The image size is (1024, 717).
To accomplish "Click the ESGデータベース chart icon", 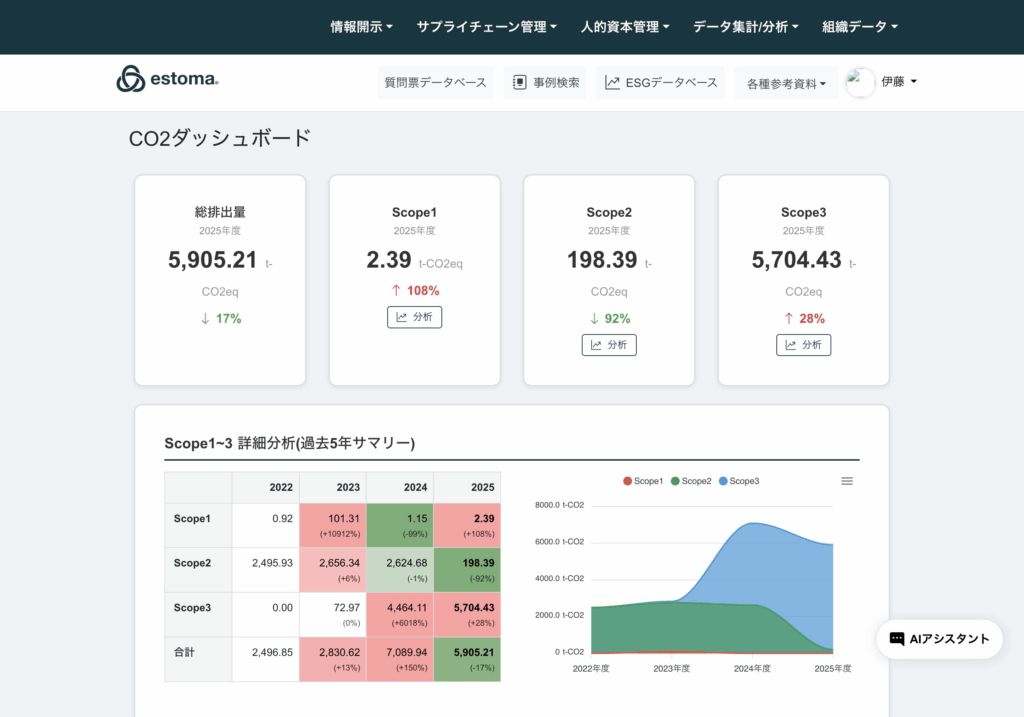I will coord(612,83).
